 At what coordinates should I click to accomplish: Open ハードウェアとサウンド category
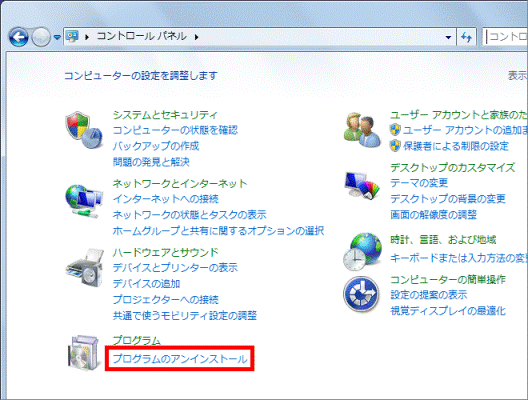pyautogui.click(x=165, y=252)
